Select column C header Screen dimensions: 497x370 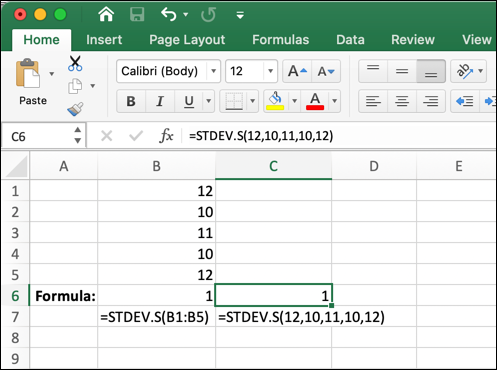click(x=274, y=166)
